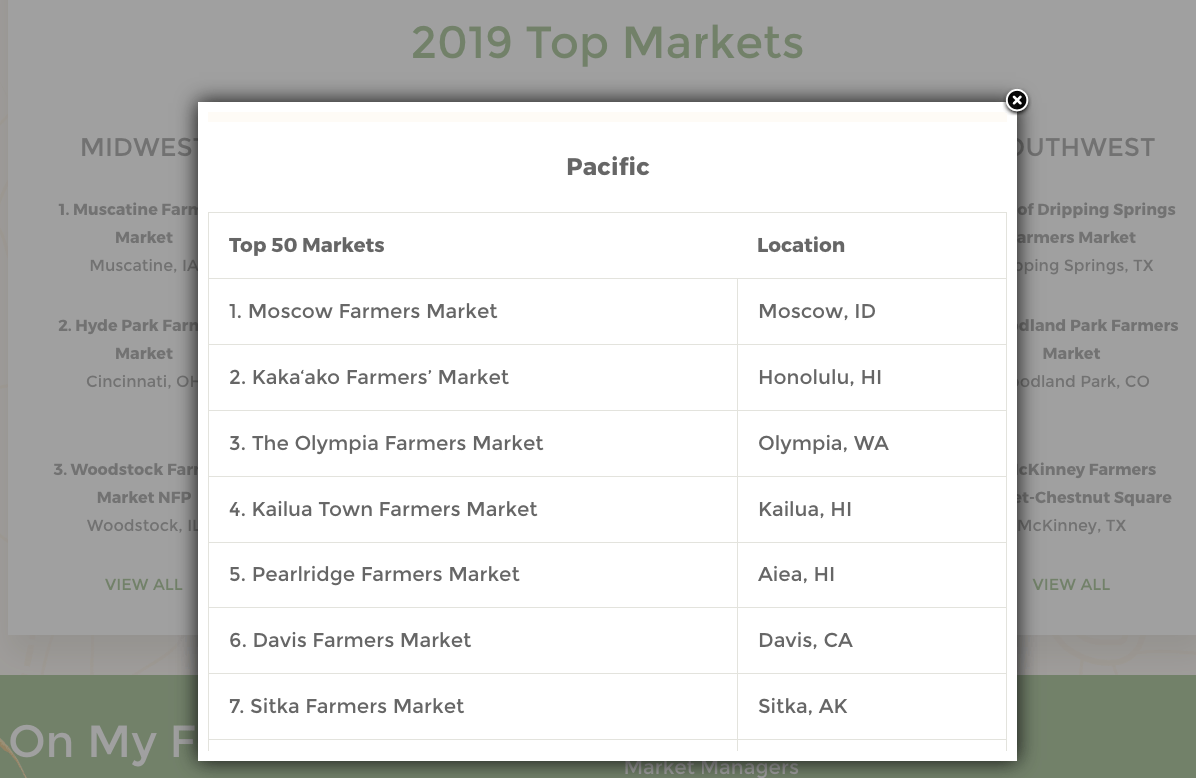Select Kailua Town Farmers Market row
This screenshot has width=1196, height=778.
[x=383, y=509]
